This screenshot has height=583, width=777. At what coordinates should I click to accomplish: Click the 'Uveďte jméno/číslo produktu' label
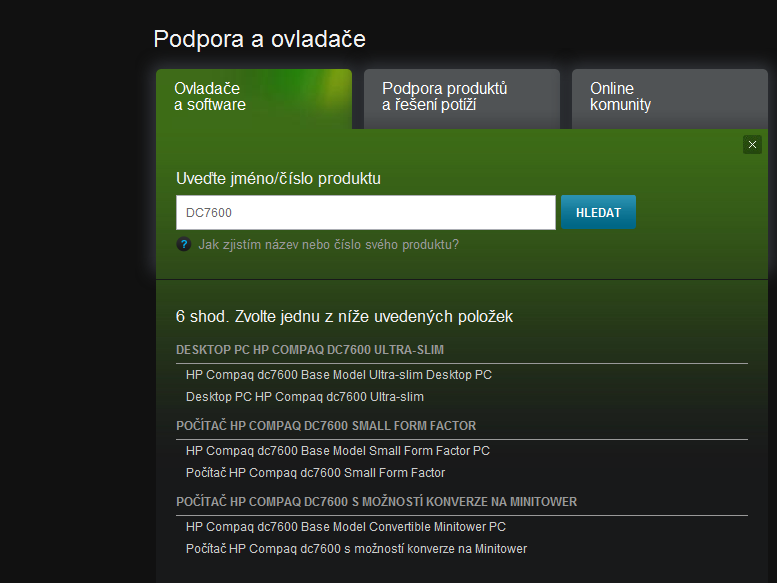278,178
